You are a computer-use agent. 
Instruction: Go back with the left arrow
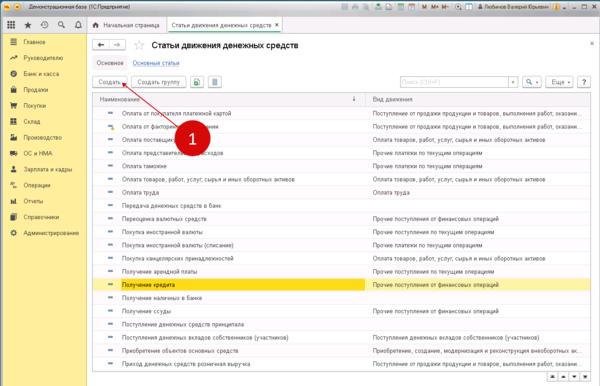[x=101, y=45]
